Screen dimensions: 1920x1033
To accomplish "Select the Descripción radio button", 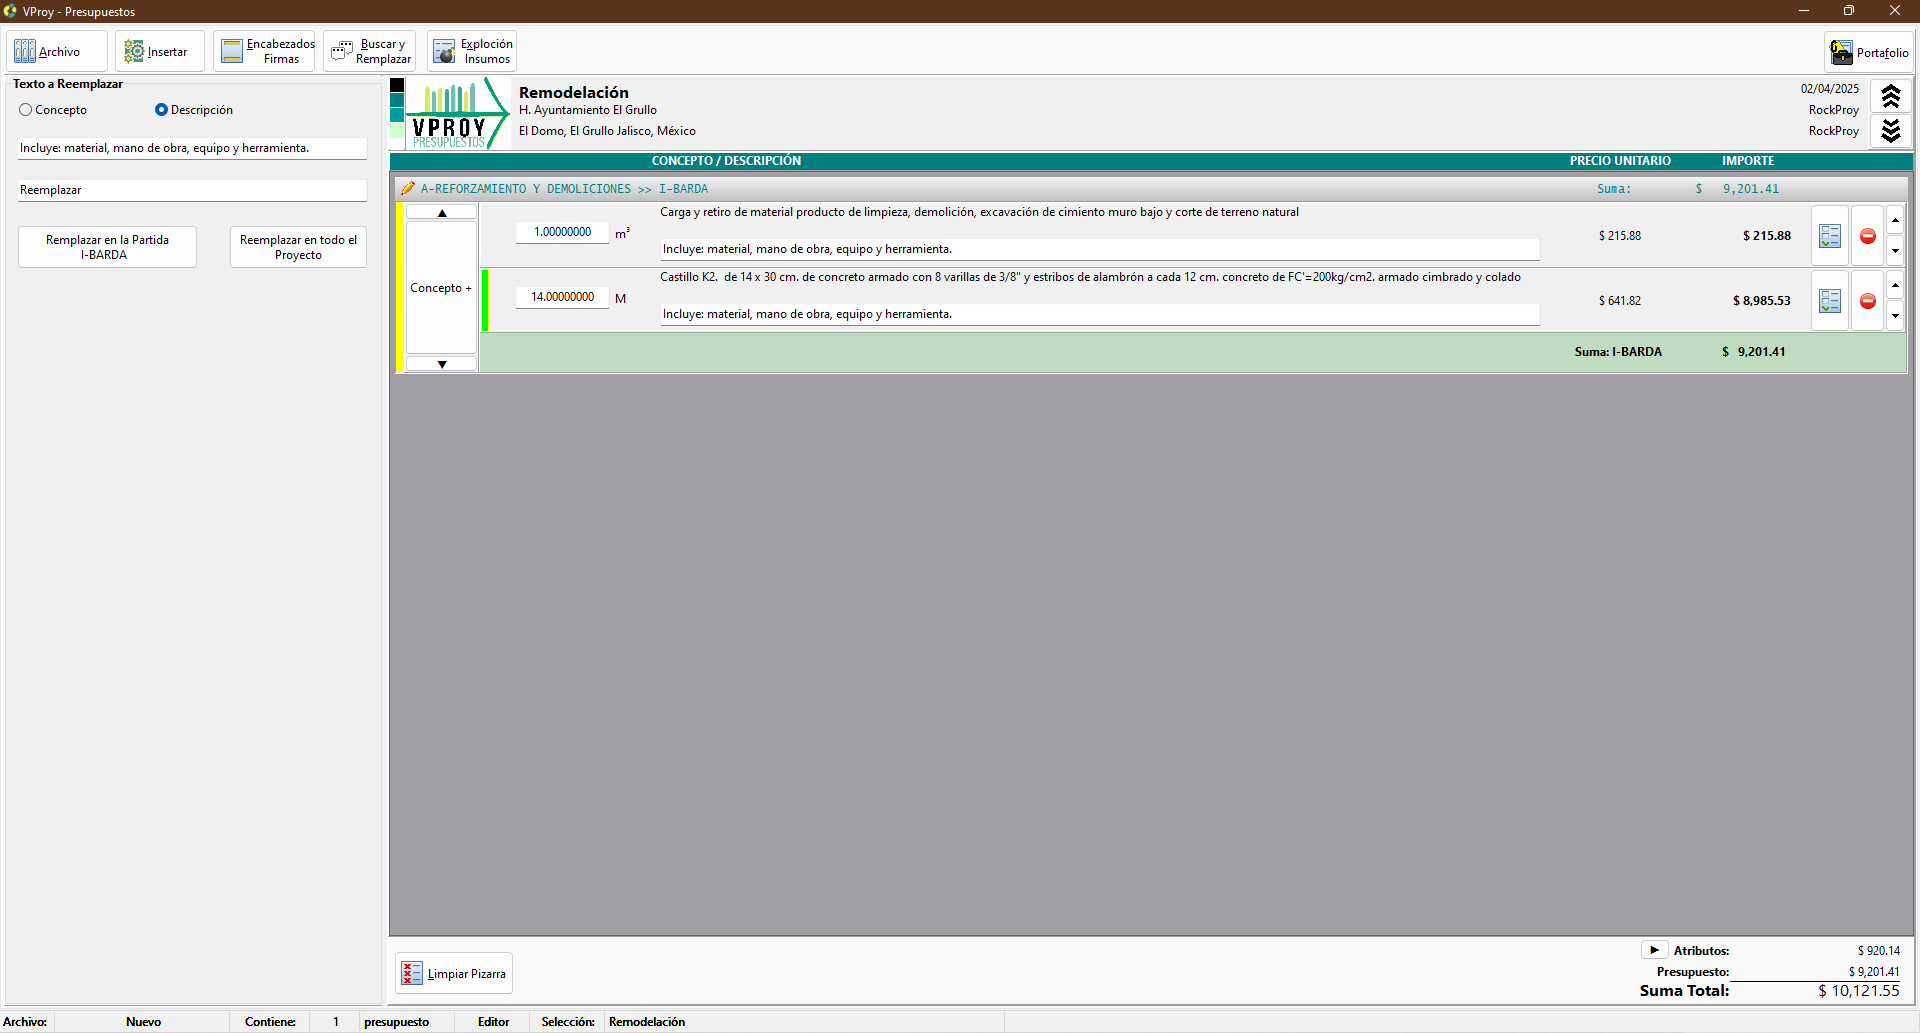I will click(161, 110).
